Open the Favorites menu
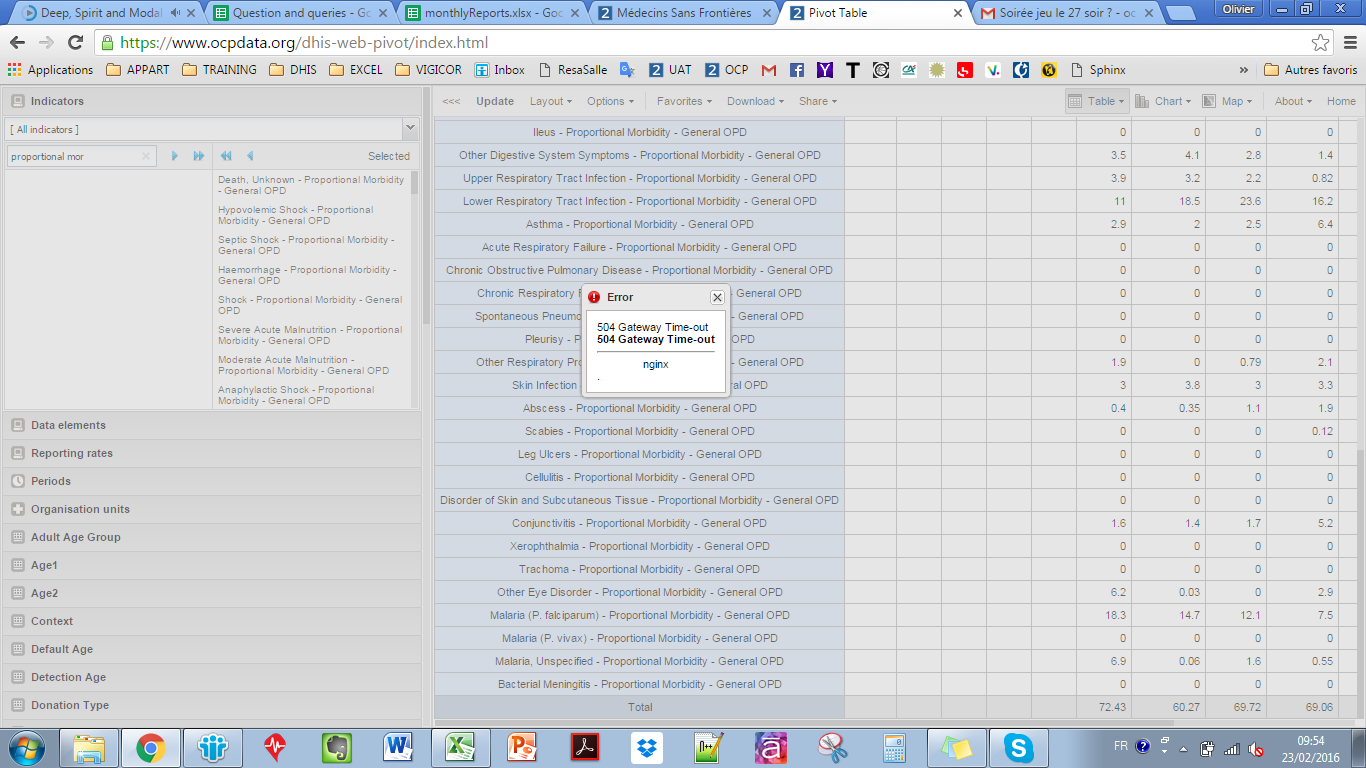Image resolution: width=1366 pixels, height=768 pixels. pyautogui.click(x=684, y=101)
